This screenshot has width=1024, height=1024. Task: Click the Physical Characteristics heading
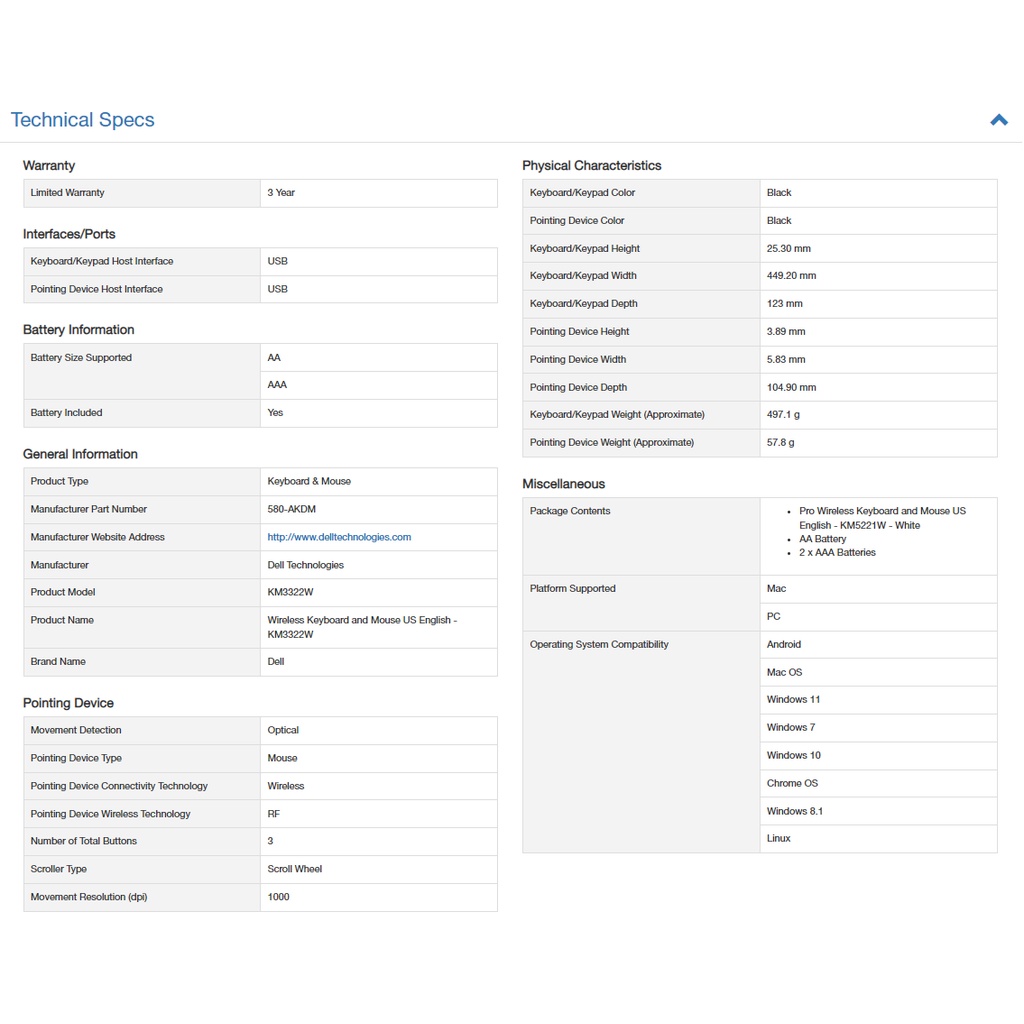pos(591,166)
